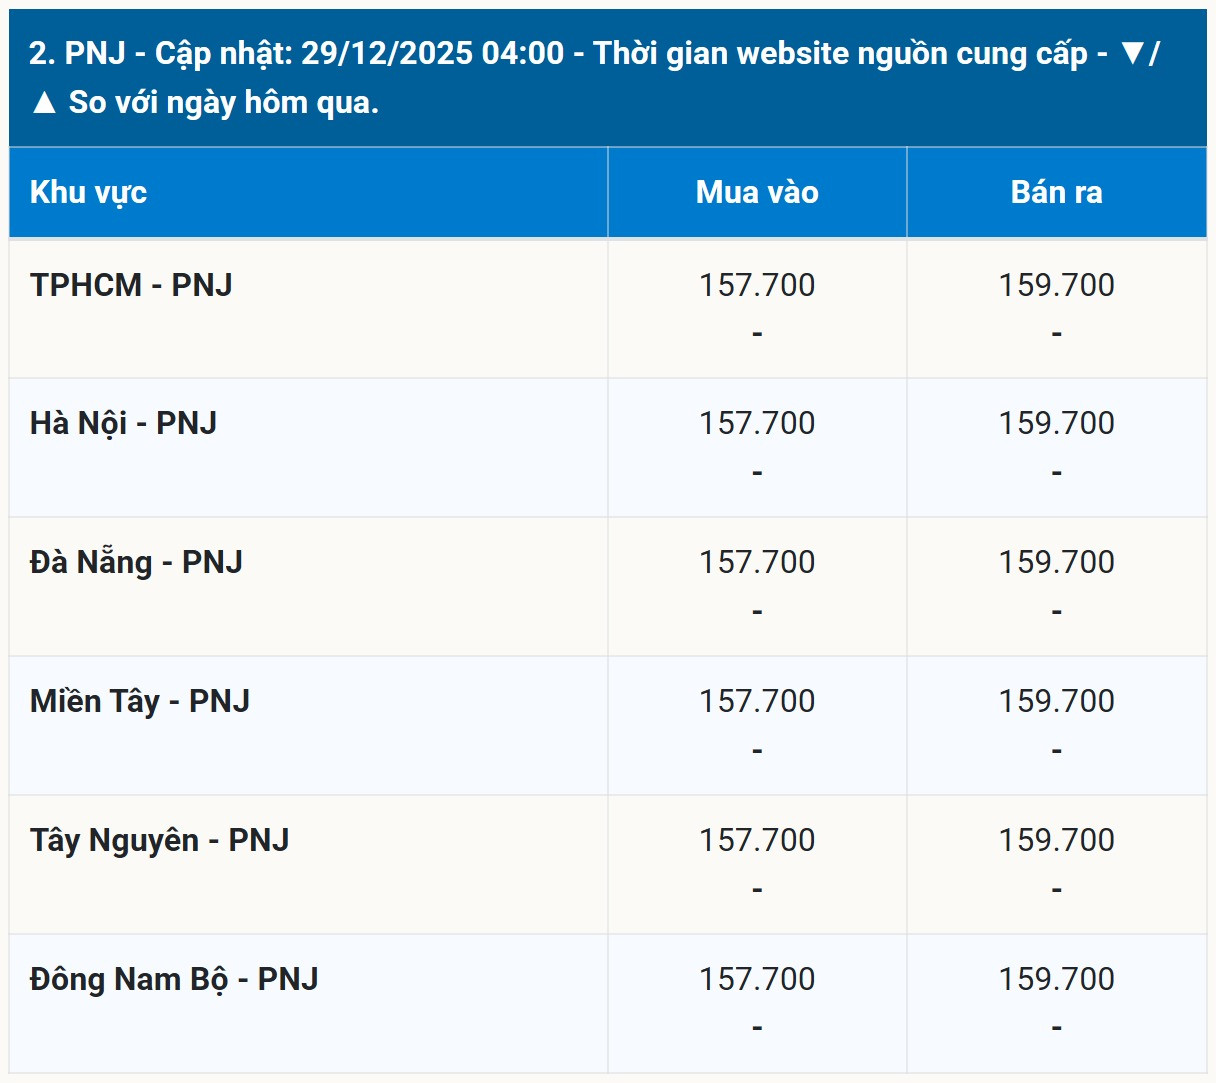This screenshot has width=1216, height=1083.
Task: Select the 'Bán ra' column header
Action: (x=1056, y=192)
